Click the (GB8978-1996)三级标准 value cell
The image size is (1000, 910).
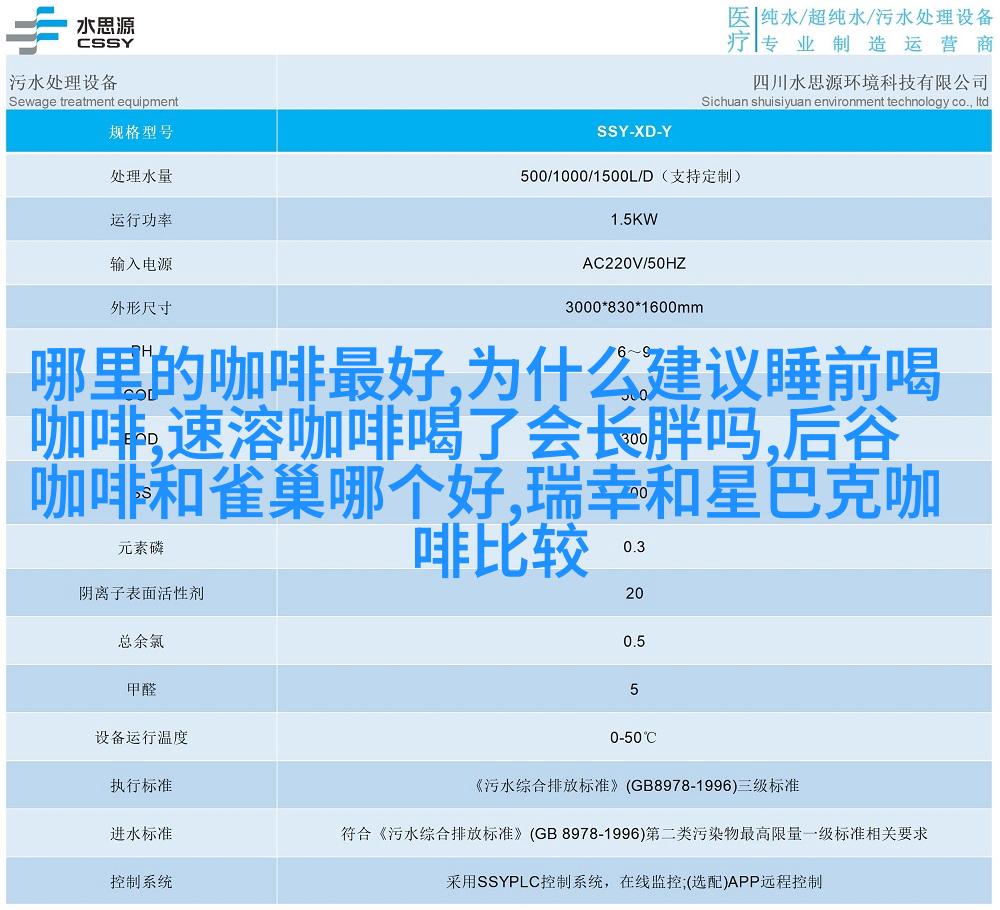634,786
